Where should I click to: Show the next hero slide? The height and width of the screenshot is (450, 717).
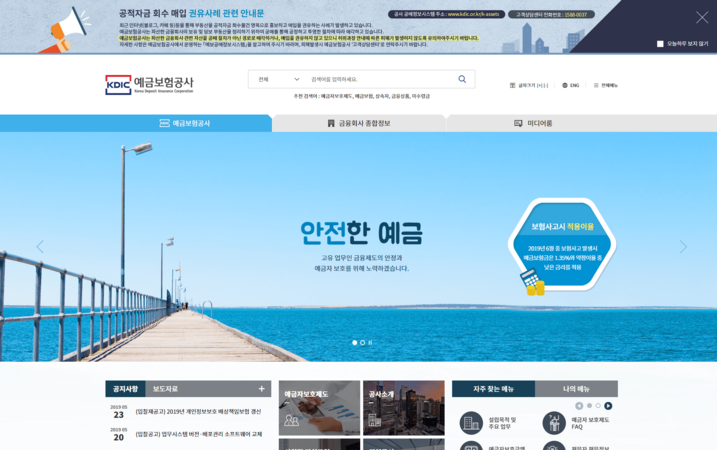coord(683,247)
